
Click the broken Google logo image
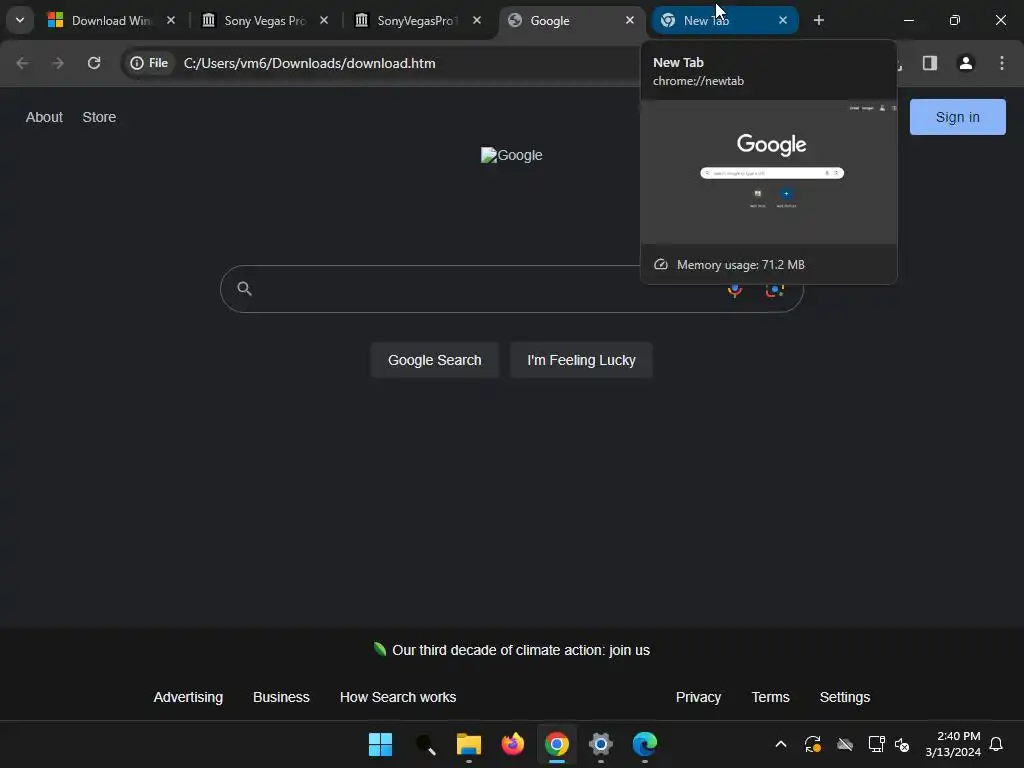click(511, 155)
